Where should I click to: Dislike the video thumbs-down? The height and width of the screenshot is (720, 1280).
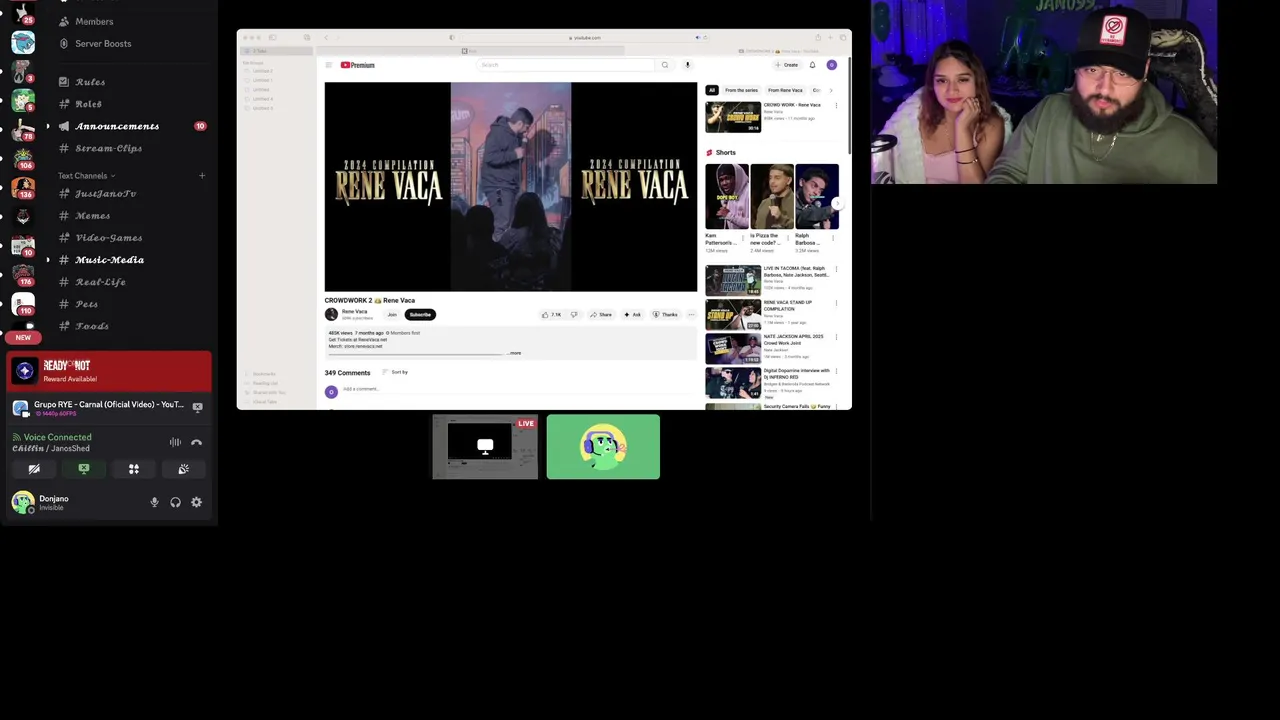(x=574, y=314)
